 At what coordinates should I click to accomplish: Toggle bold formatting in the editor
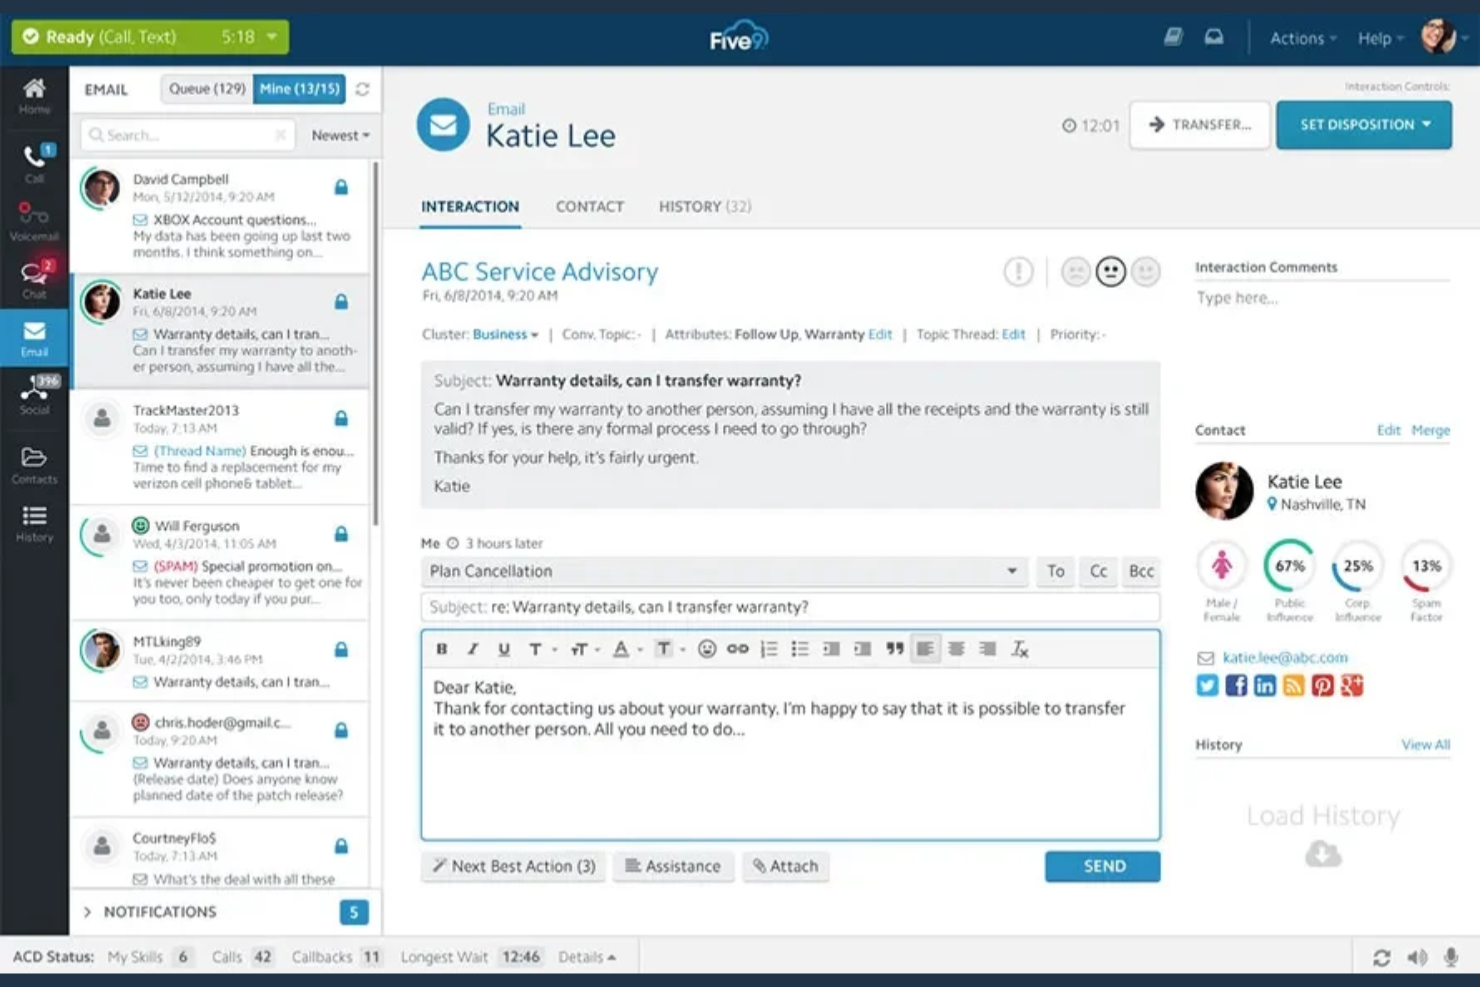coord(441,649)
